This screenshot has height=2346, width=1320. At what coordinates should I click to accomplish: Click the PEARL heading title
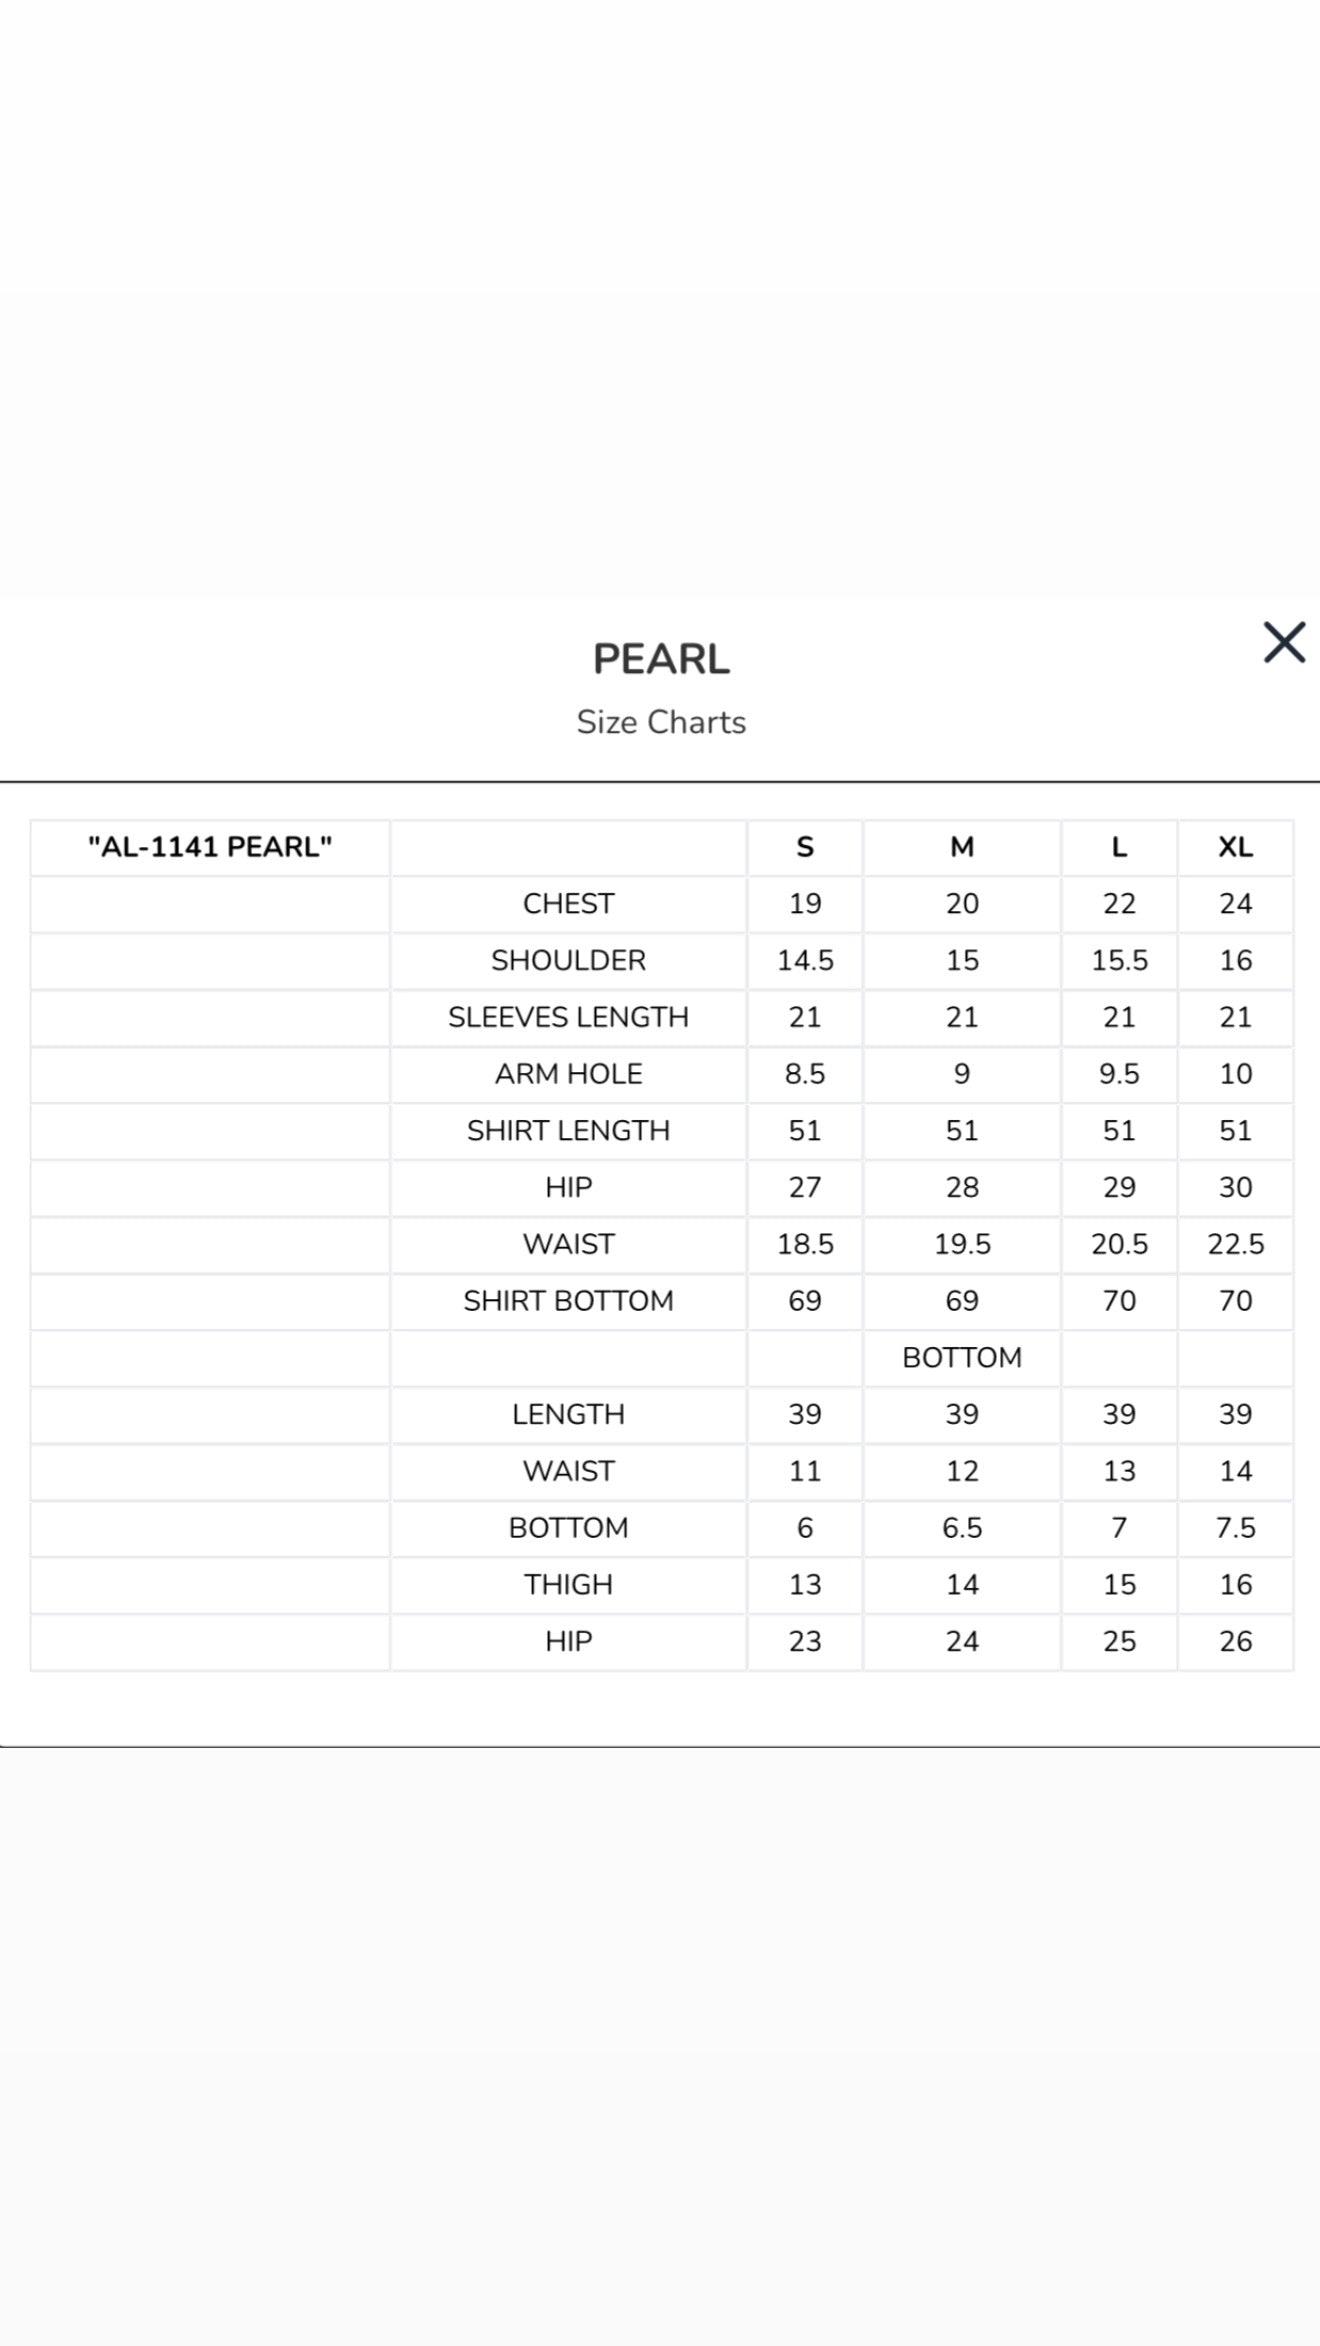661,659
